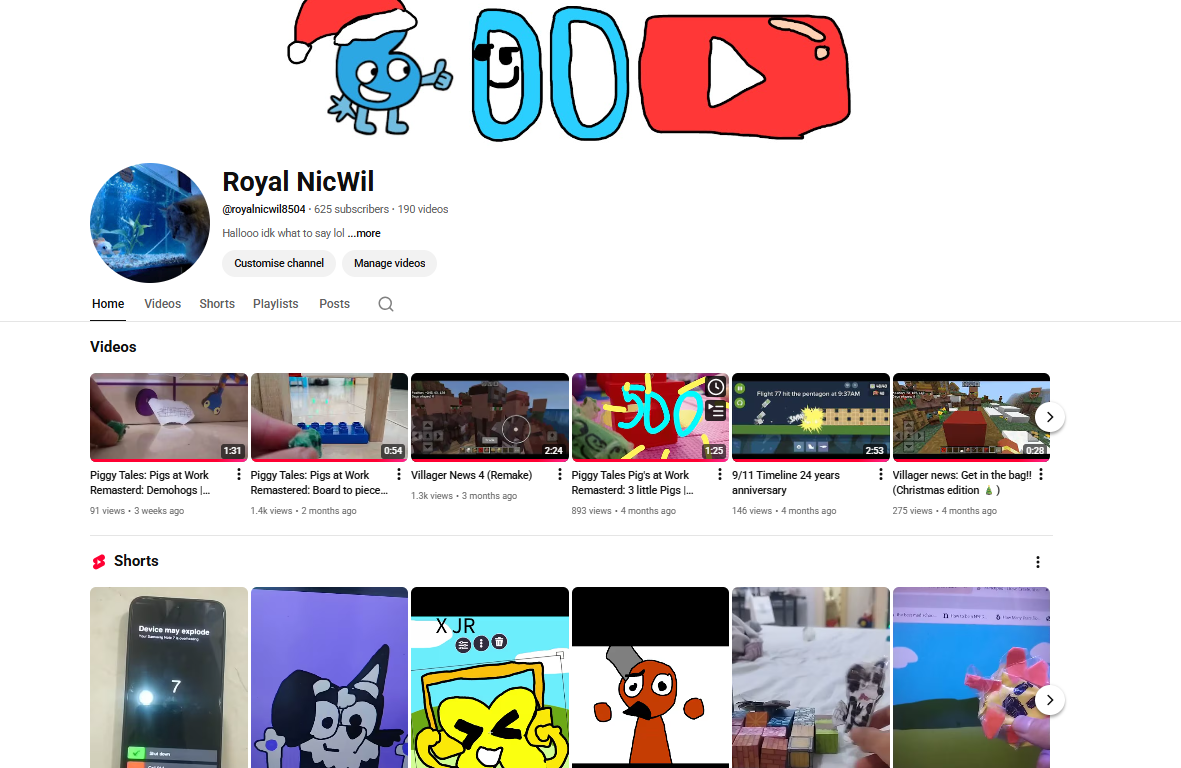The image size is (1181, 768).
Task: Switch to the Home tab
Action: (x=108, y=304)
